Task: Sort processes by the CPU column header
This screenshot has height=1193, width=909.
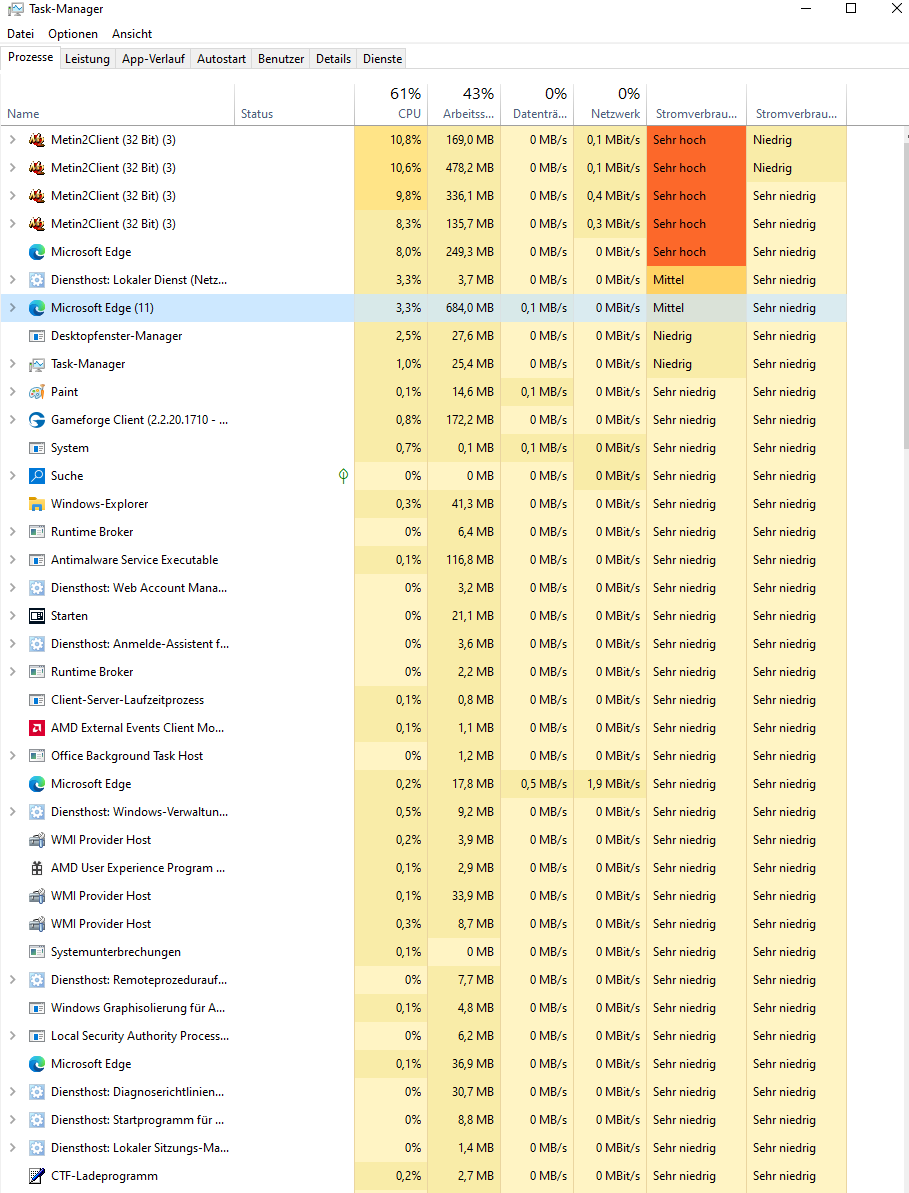Action: (x=391, y=103)
